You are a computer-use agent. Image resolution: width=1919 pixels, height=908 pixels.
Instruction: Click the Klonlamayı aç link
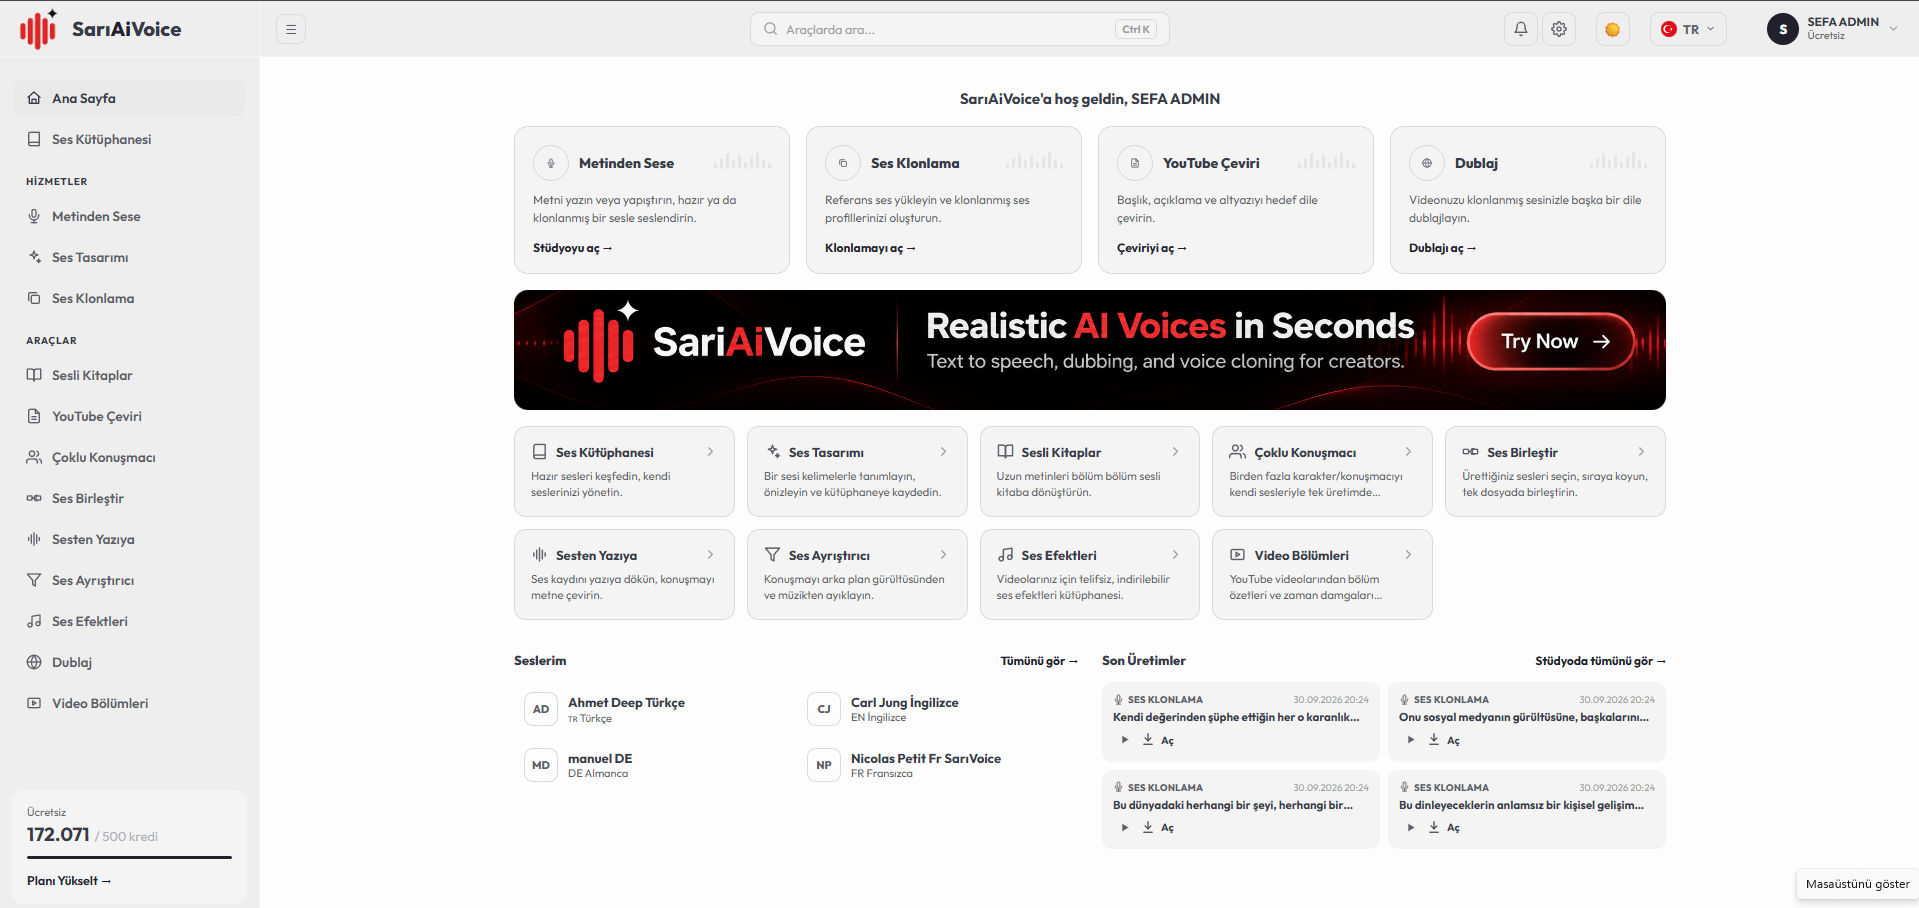[x=870, y=248]
